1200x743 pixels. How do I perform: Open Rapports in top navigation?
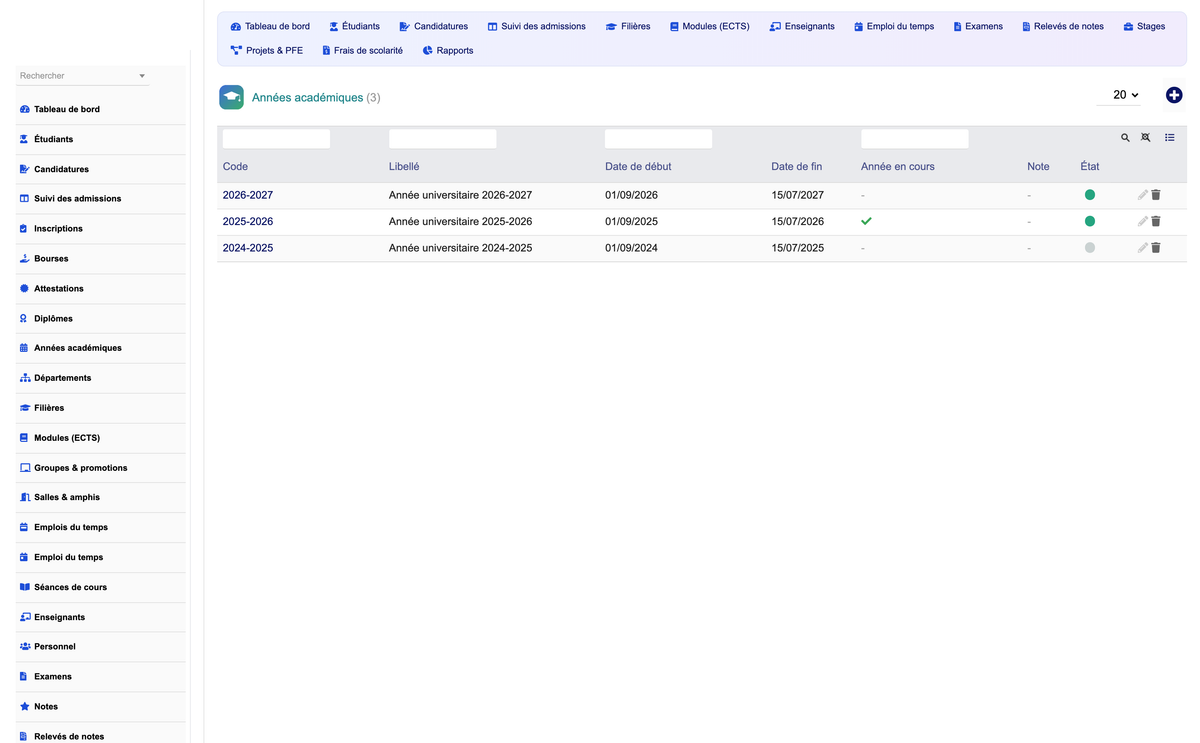pos(448,50)
